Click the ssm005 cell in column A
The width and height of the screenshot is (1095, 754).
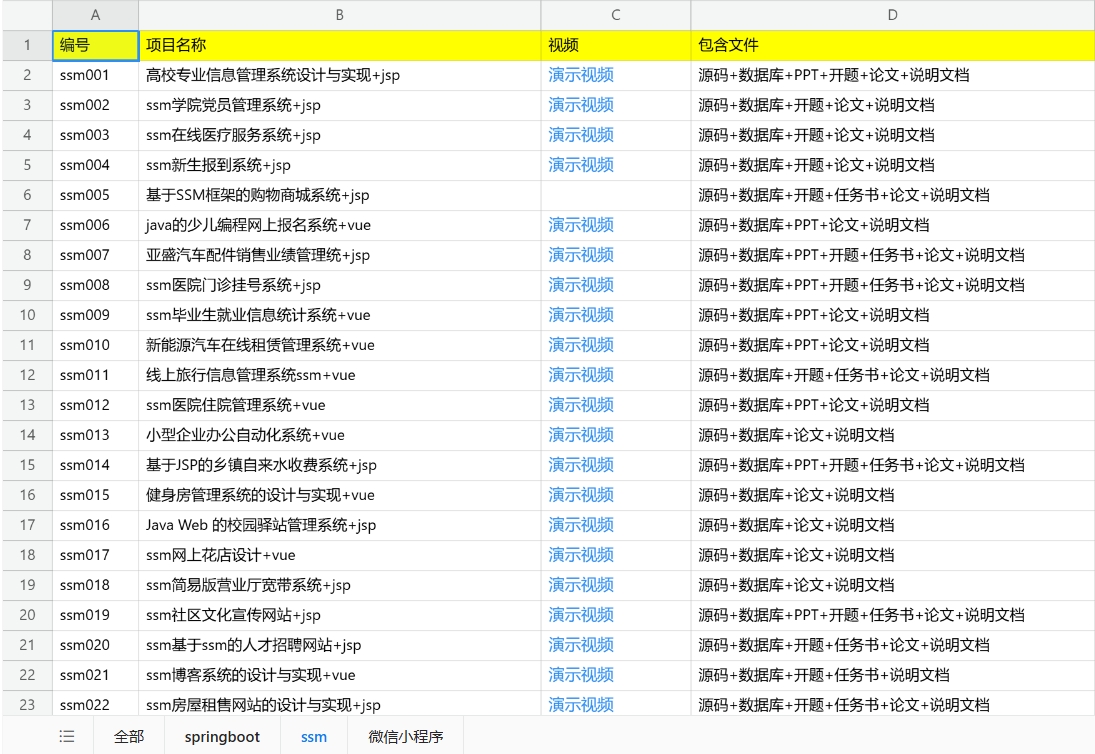[x=96, y=195]
